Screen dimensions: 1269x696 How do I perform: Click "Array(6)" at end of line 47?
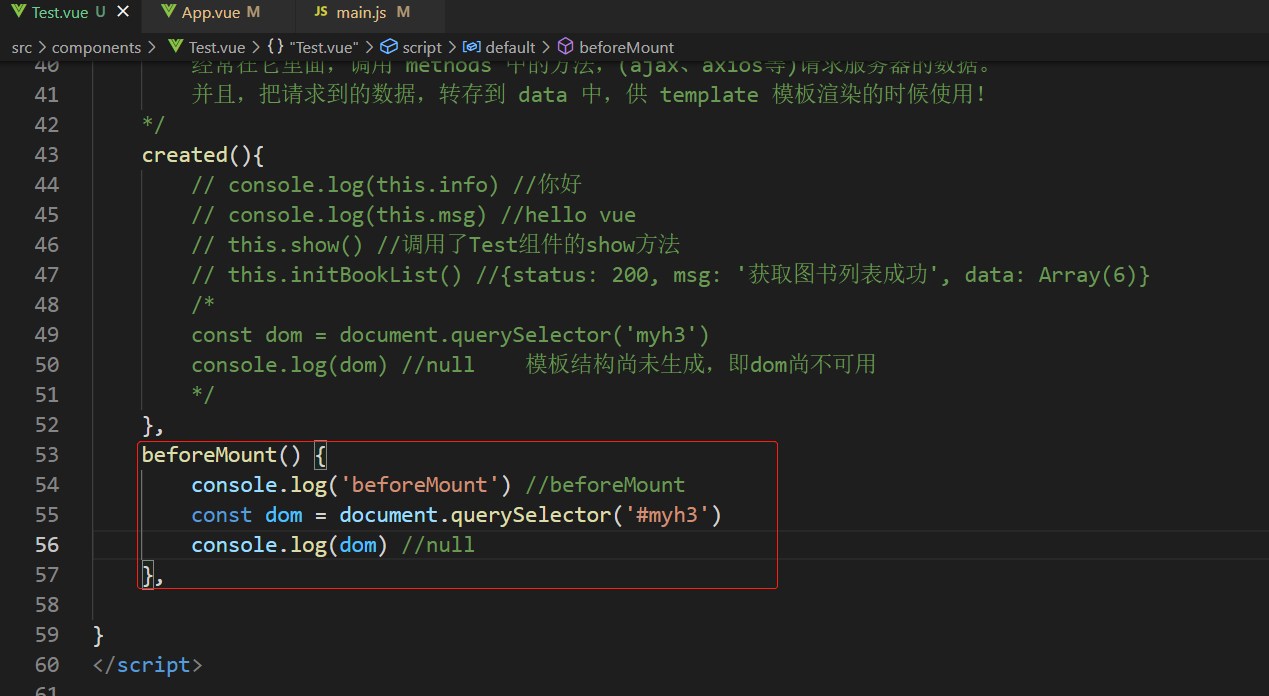1088,275
